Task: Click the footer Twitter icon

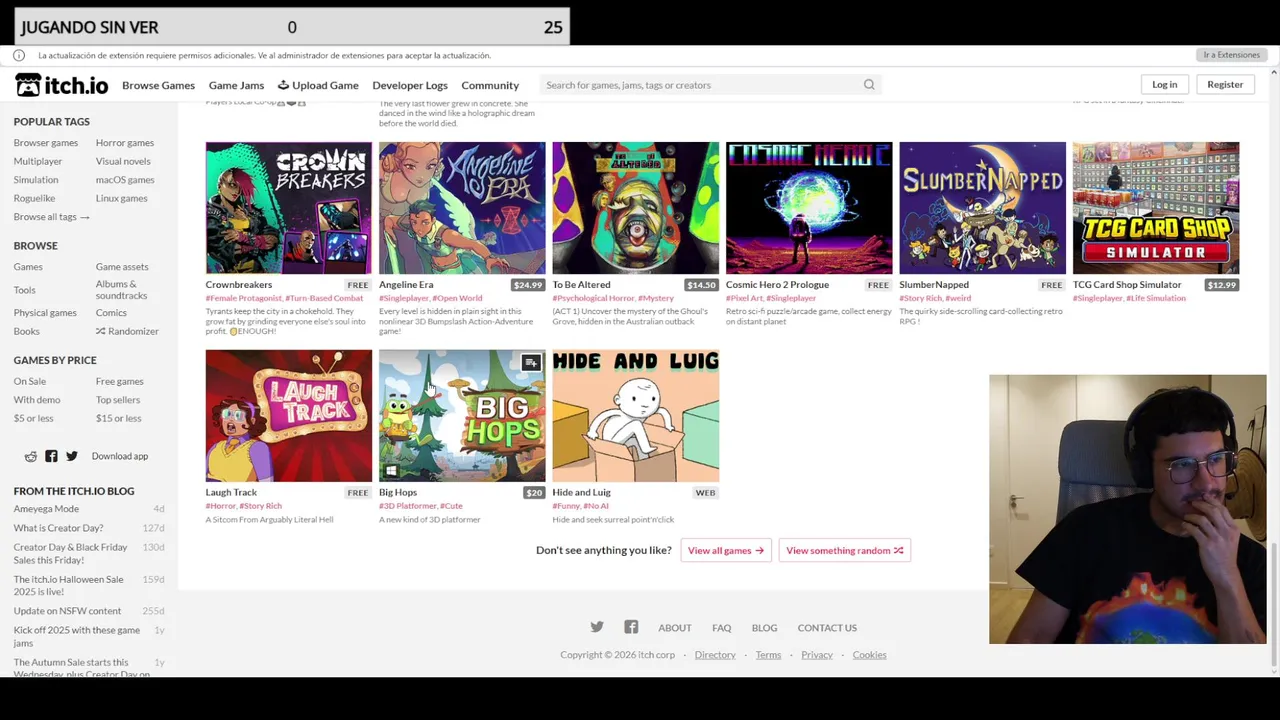Action: (x=597, y=627)
